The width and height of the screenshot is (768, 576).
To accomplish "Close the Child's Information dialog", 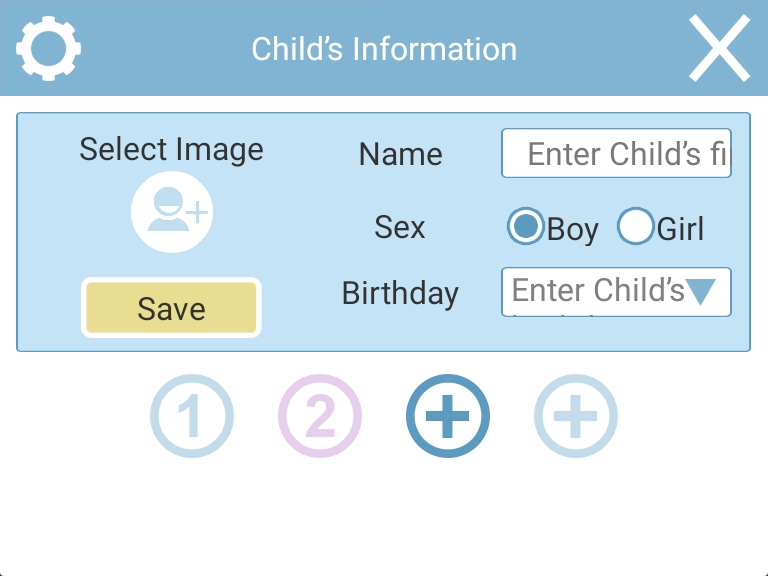I will (x=719, y=48).
